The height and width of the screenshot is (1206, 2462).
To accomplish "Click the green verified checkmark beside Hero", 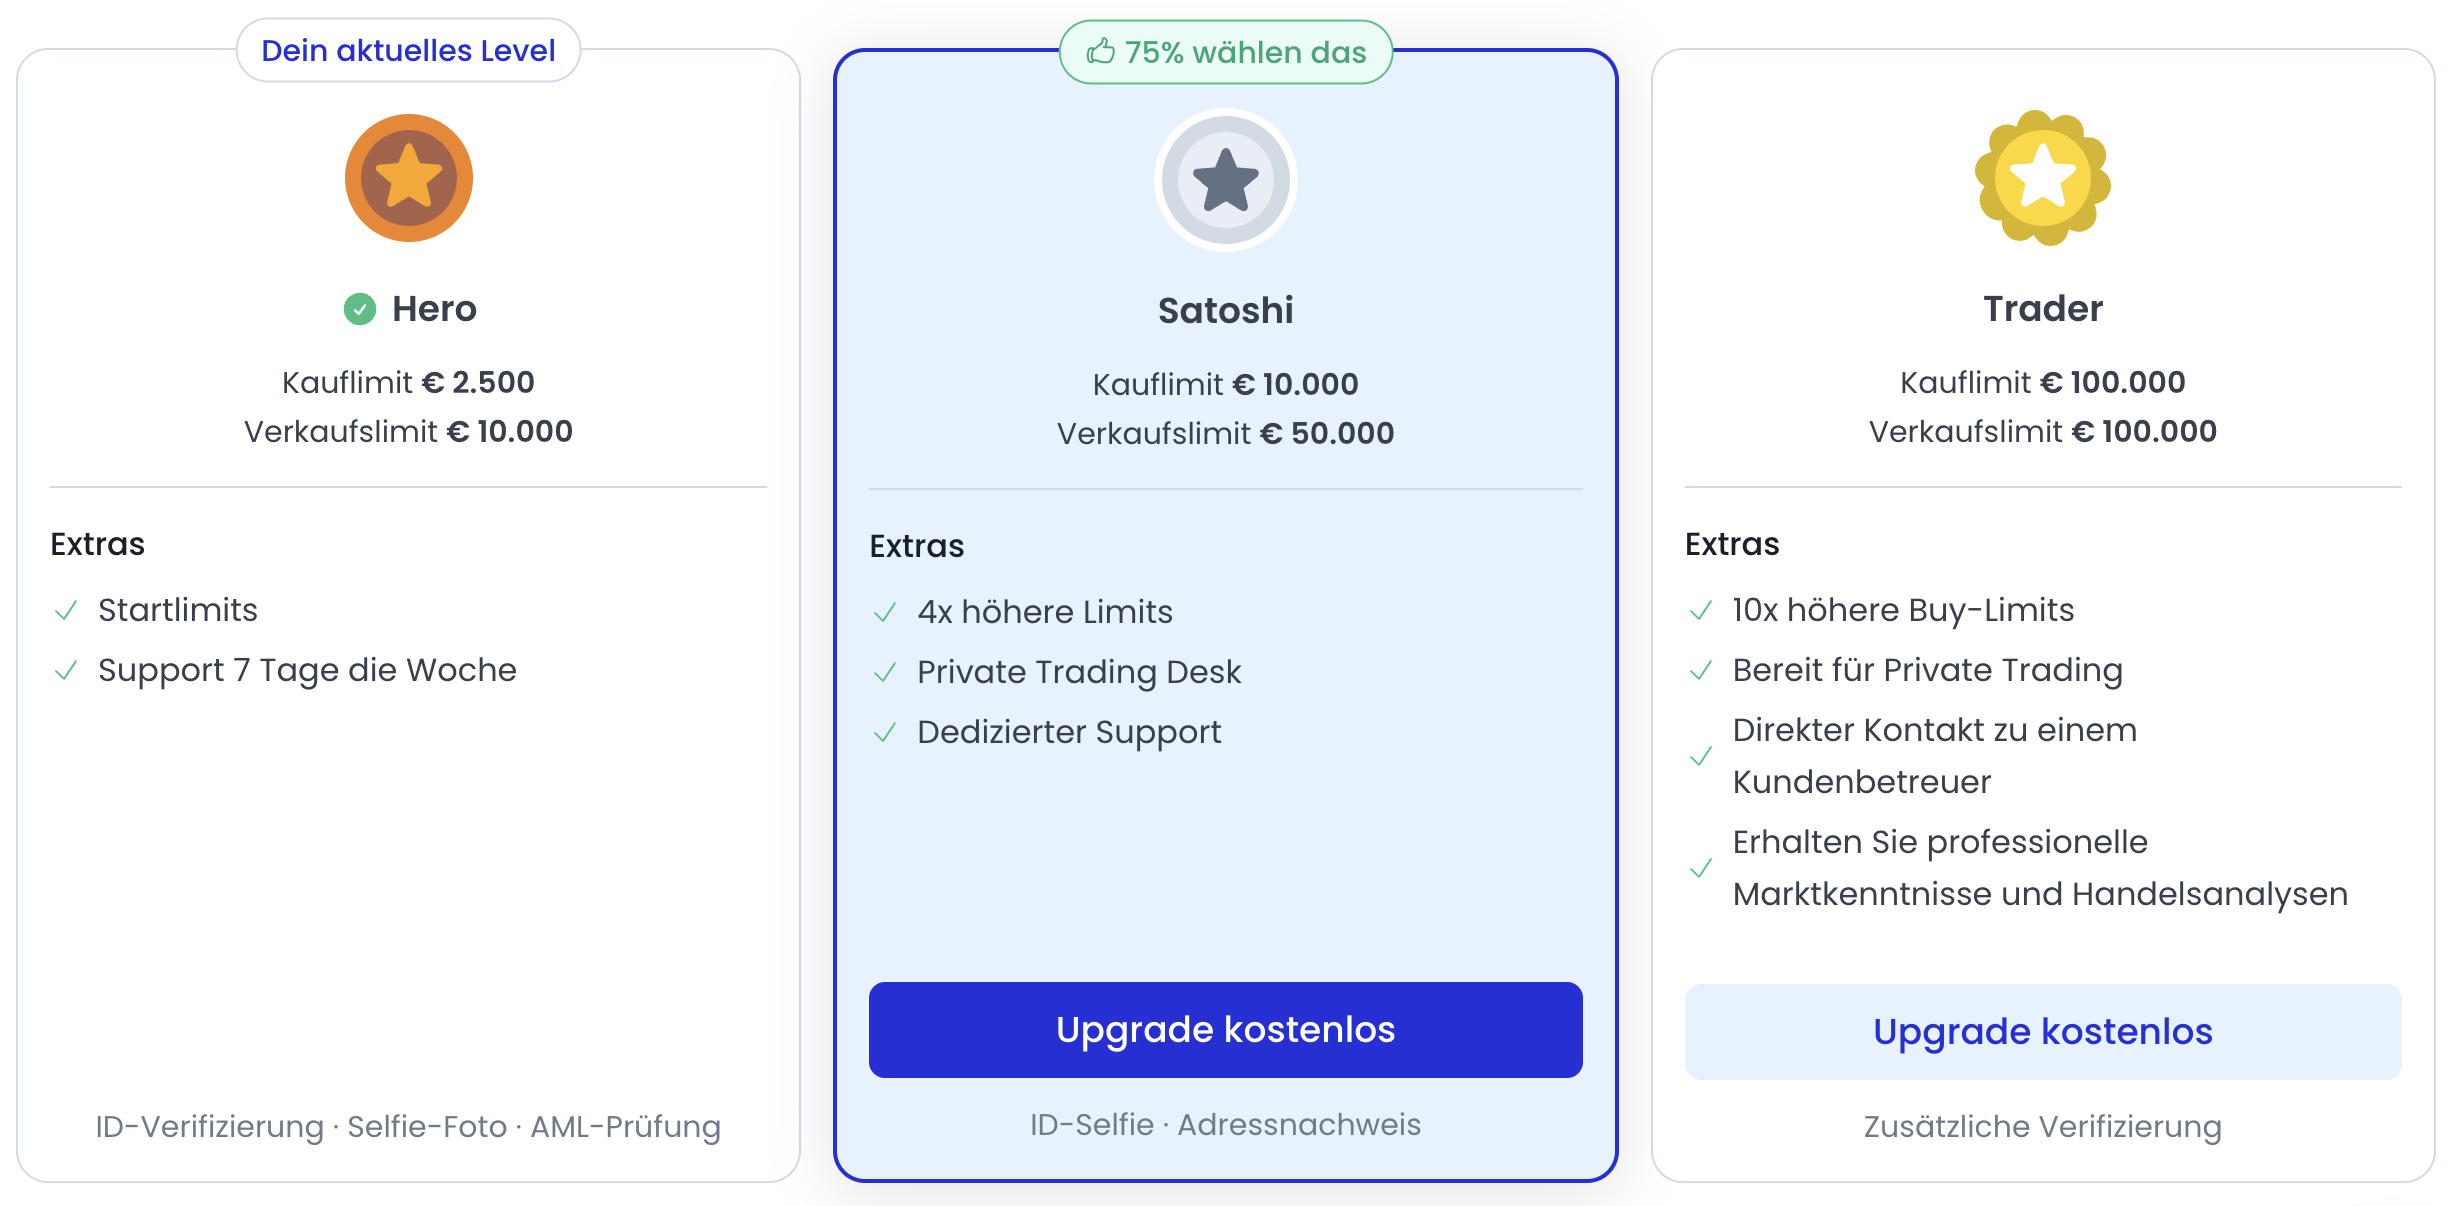I will [x=360, y=309].
